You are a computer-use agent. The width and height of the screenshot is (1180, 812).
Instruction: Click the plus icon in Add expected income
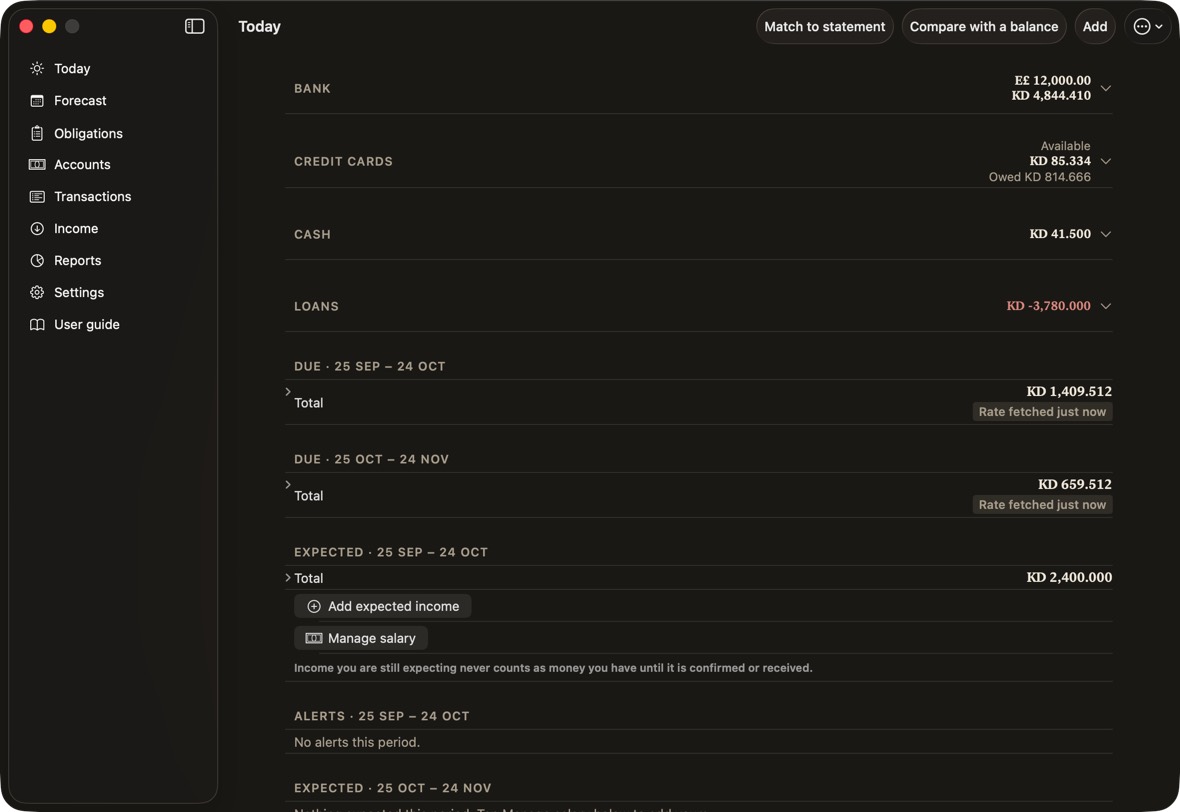[x=314, y=607]
